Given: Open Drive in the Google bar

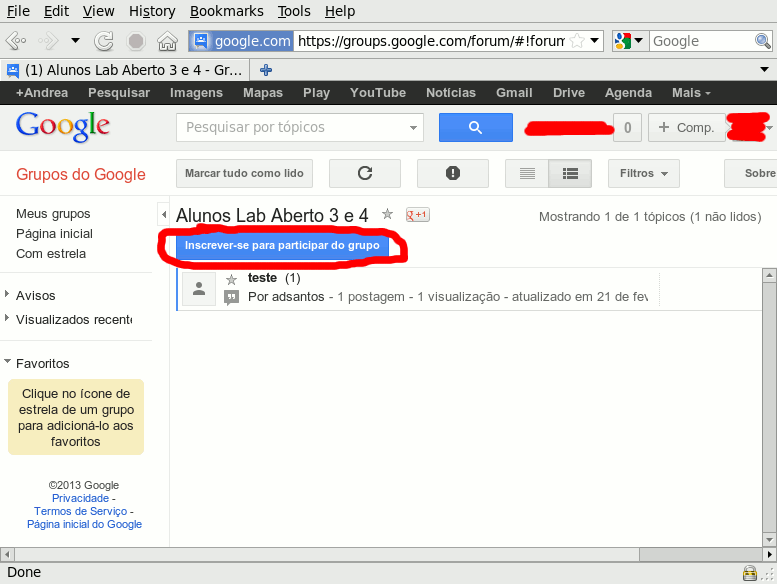Looking at the screenshot, I should click(569, 93).
